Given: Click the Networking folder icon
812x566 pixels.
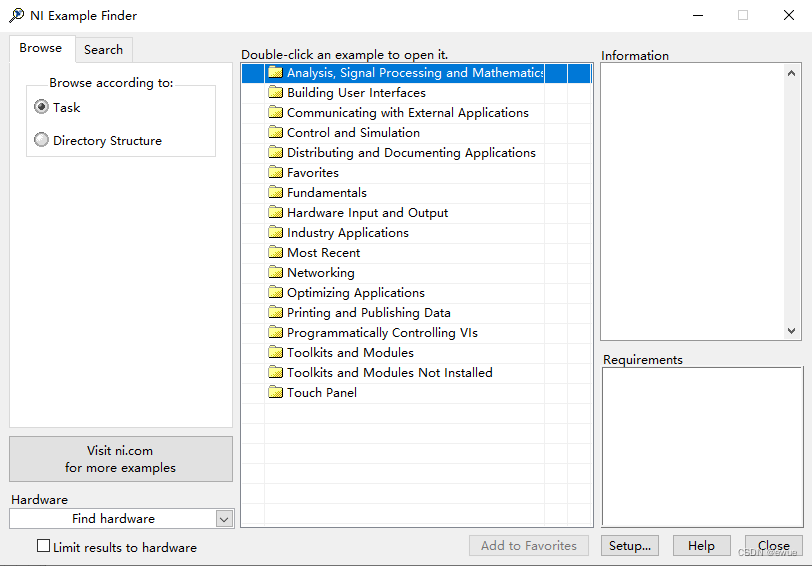Looking at the screenshot, I should point(276,272).
